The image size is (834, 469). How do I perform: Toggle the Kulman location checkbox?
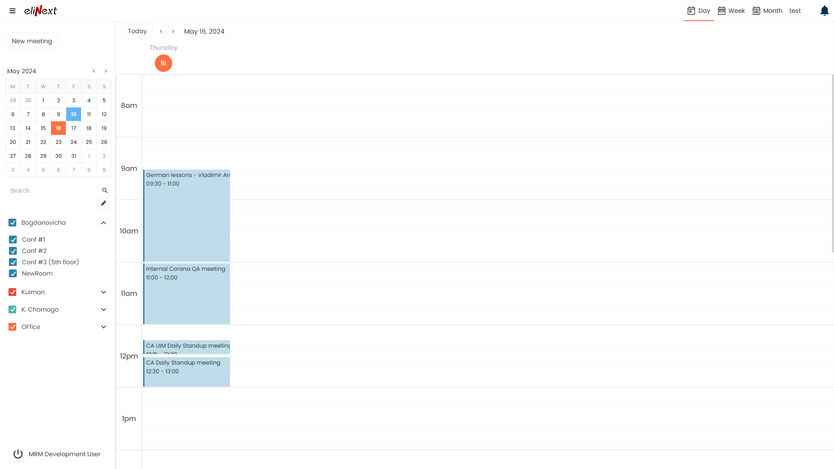coord(13,292)
